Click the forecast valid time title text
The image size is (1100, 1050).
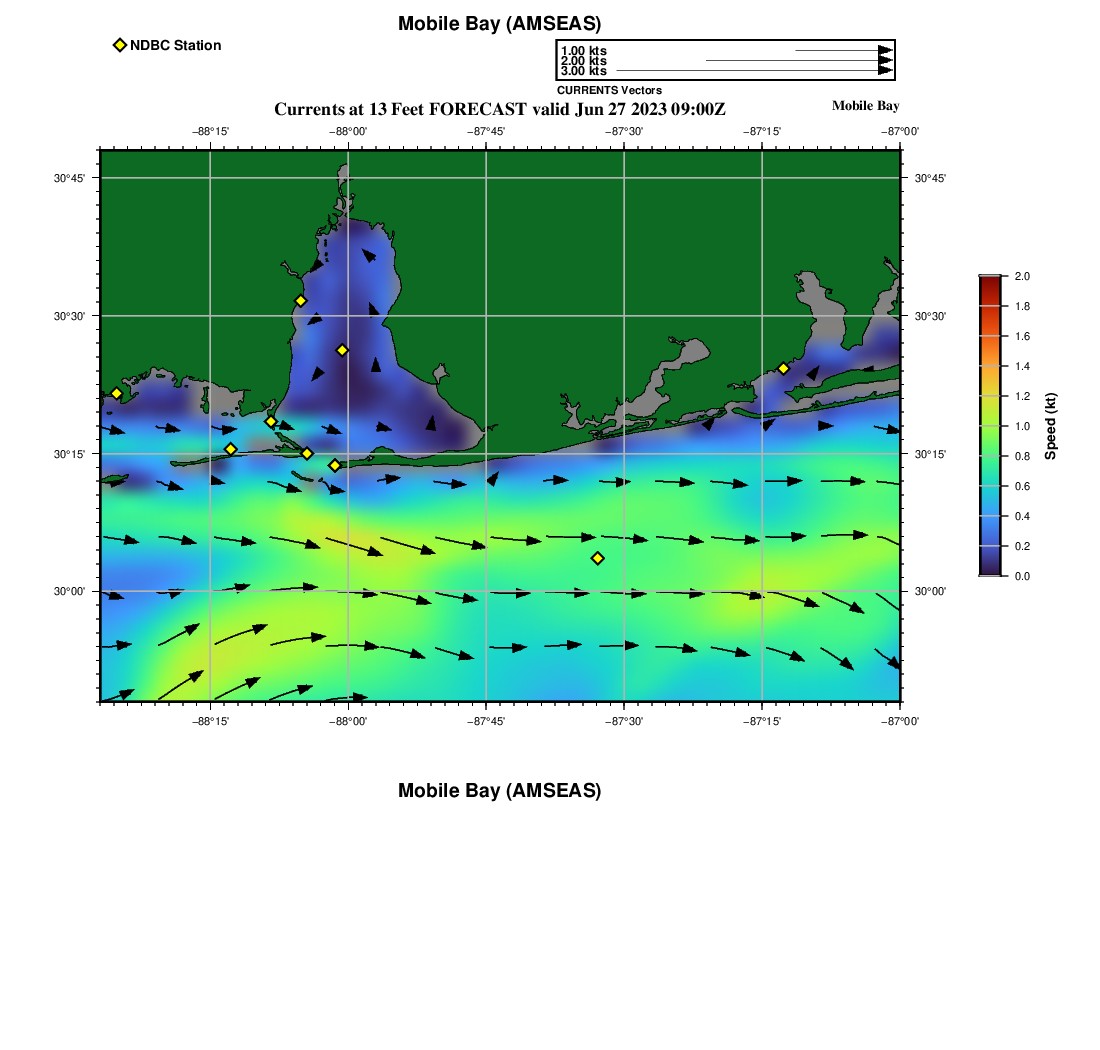click(499, 109)
